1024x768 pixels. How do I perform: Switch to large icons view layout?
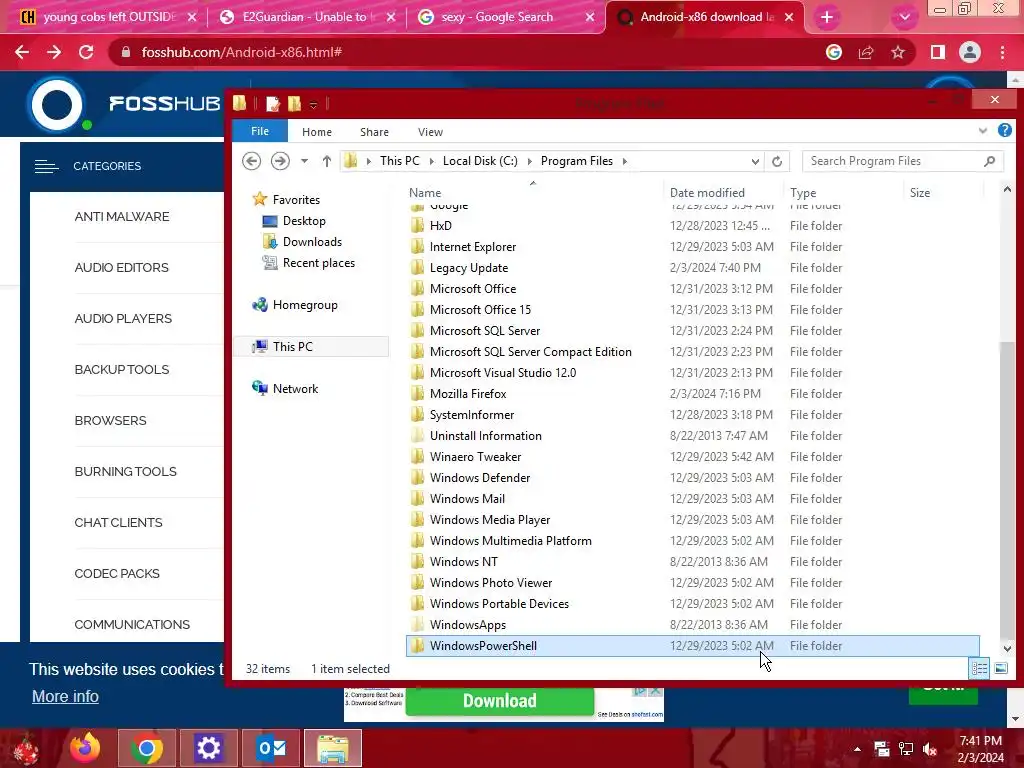1000,668
